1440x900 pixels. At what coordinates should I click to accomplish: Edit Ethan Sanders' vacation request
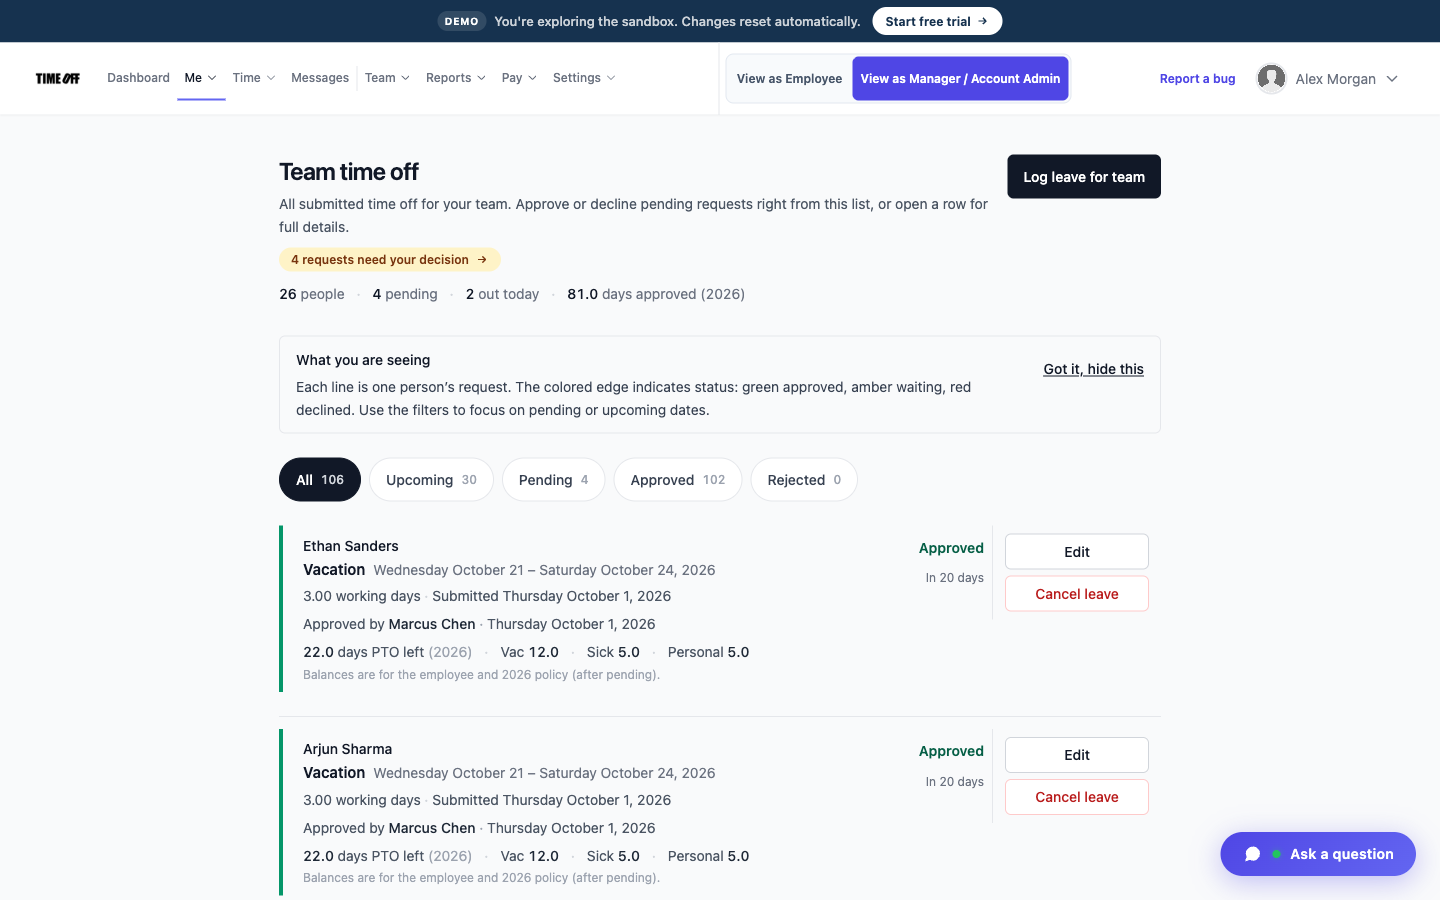point(1077,552)
